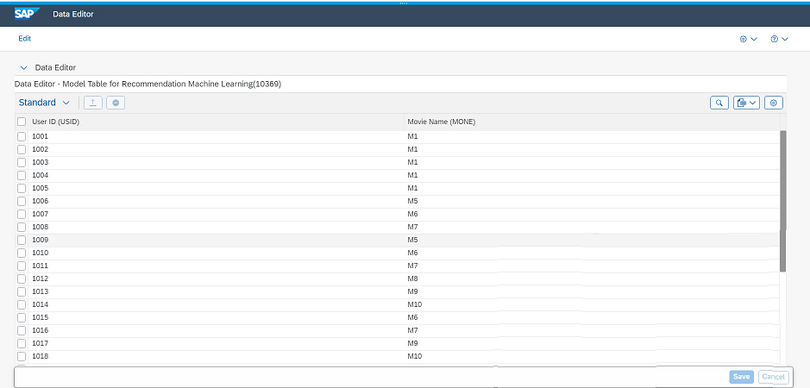Click the upload icon in the table toolbar

point(93,103)
